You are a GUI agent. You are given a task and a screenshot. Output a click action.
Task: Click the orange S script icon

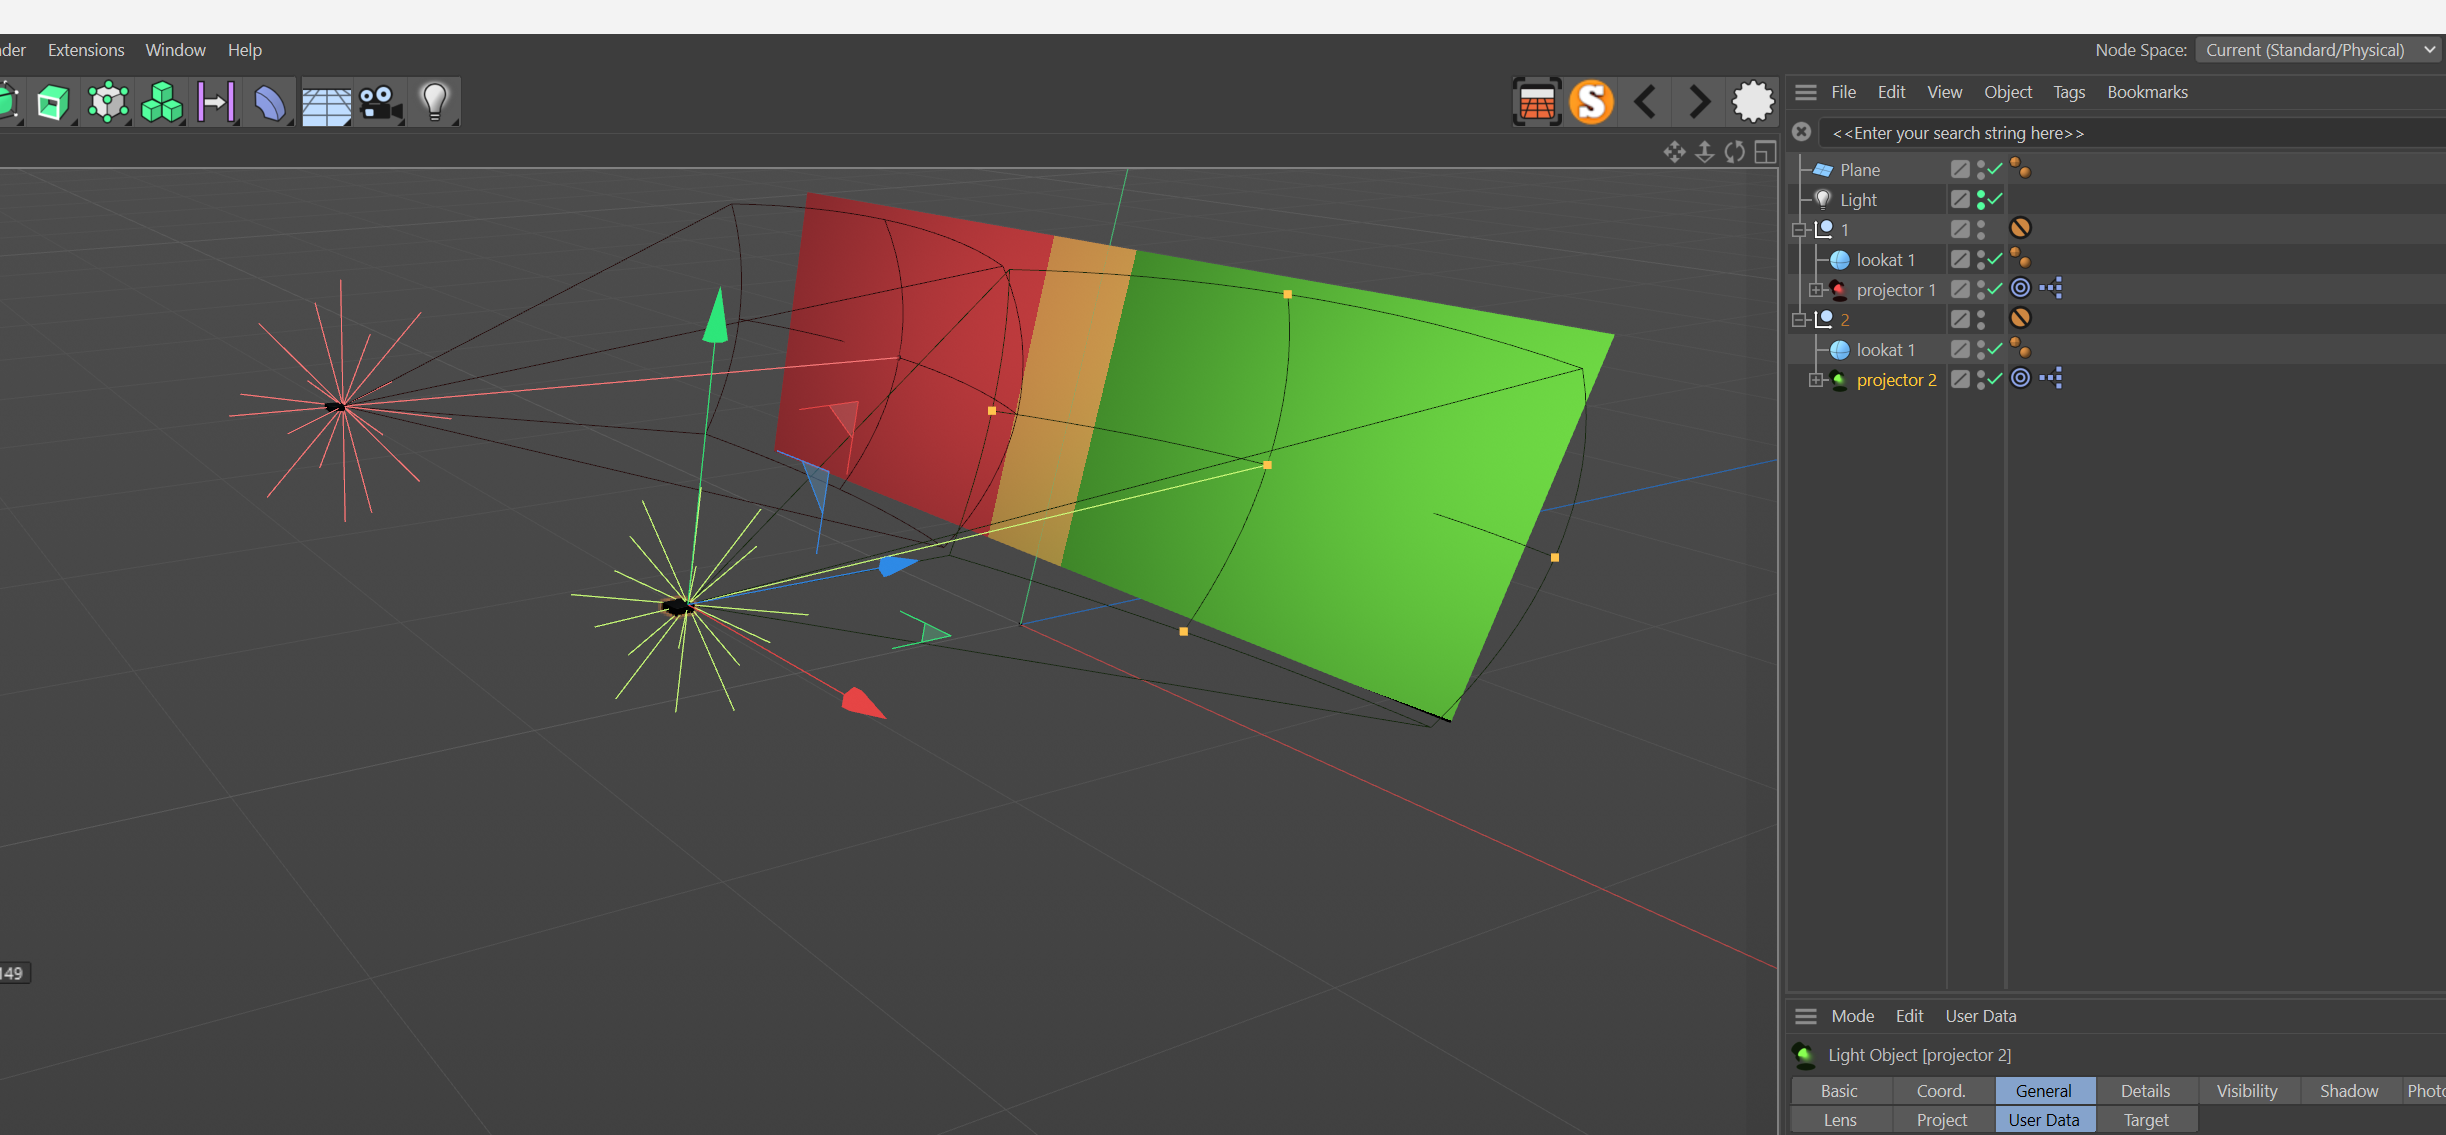click(1591, 102)
